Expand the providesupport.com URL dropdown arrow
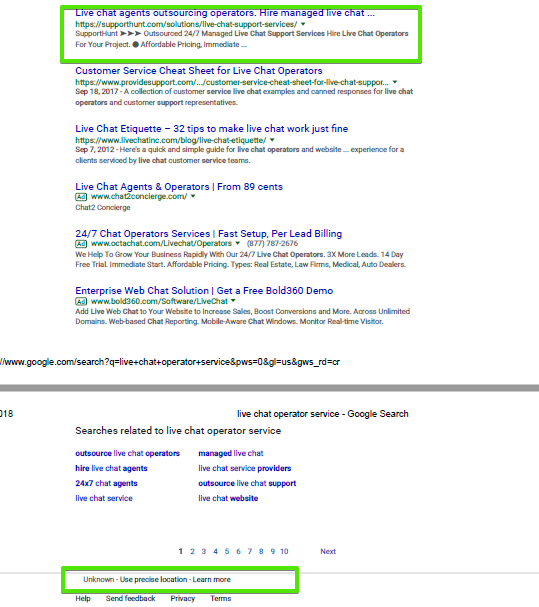Viewport: 539px width, 607px height. coord(395,82)
